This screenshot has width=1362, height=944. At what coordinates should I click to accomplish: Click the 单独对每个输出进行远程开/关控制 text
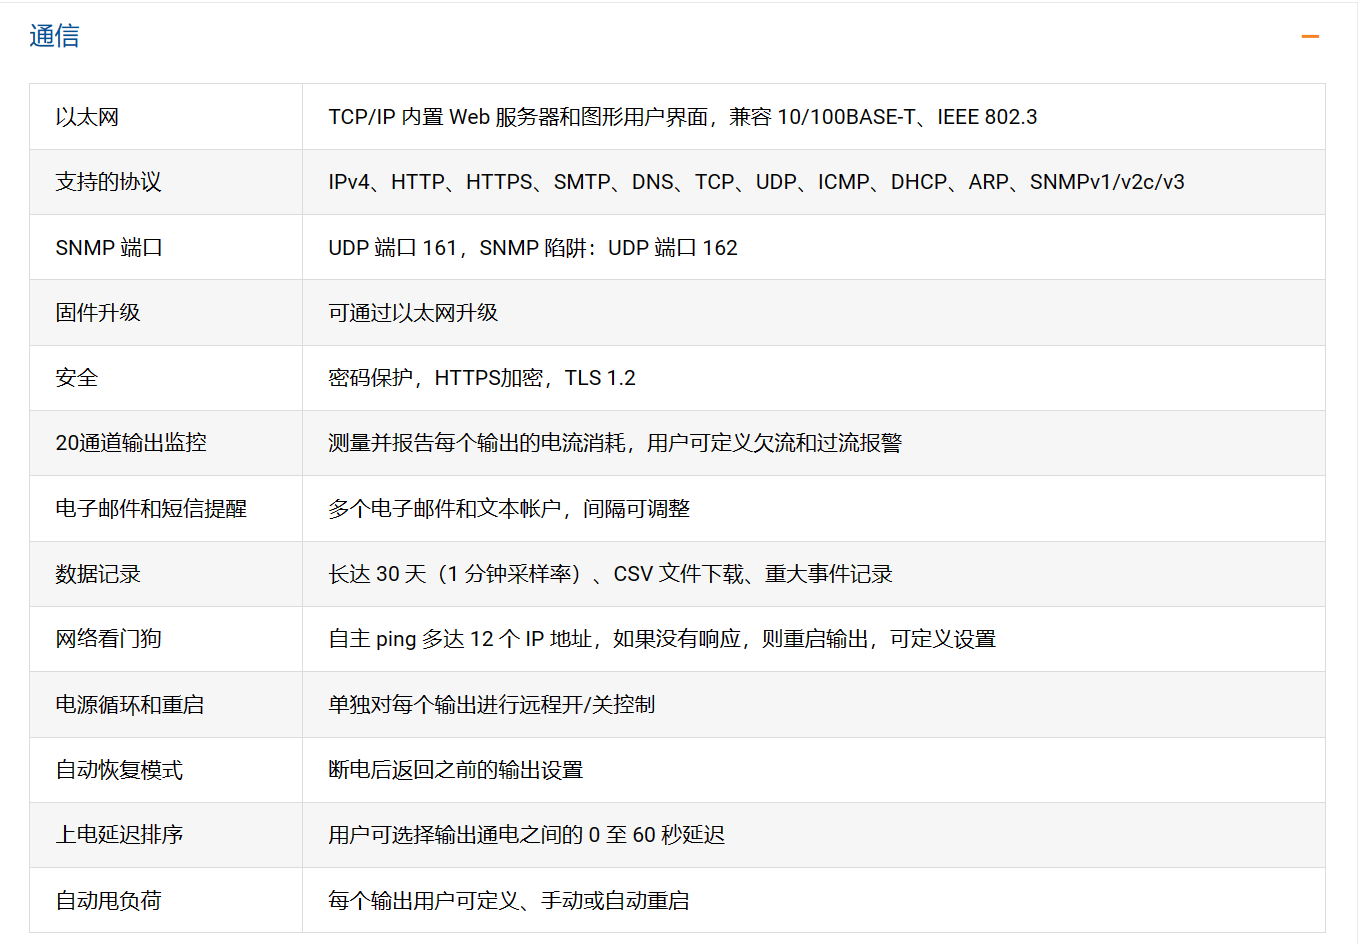click(492, 705)
